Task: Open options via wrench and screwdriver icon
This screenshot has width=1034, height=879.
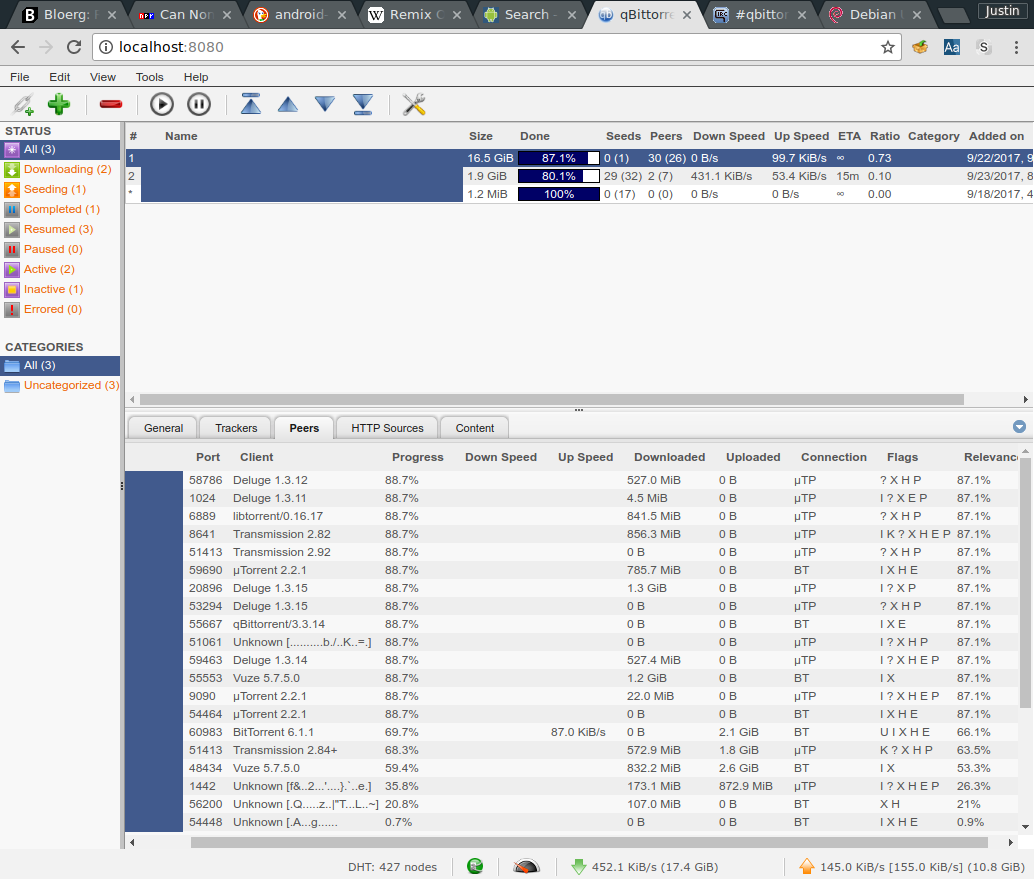Action: 414,104
